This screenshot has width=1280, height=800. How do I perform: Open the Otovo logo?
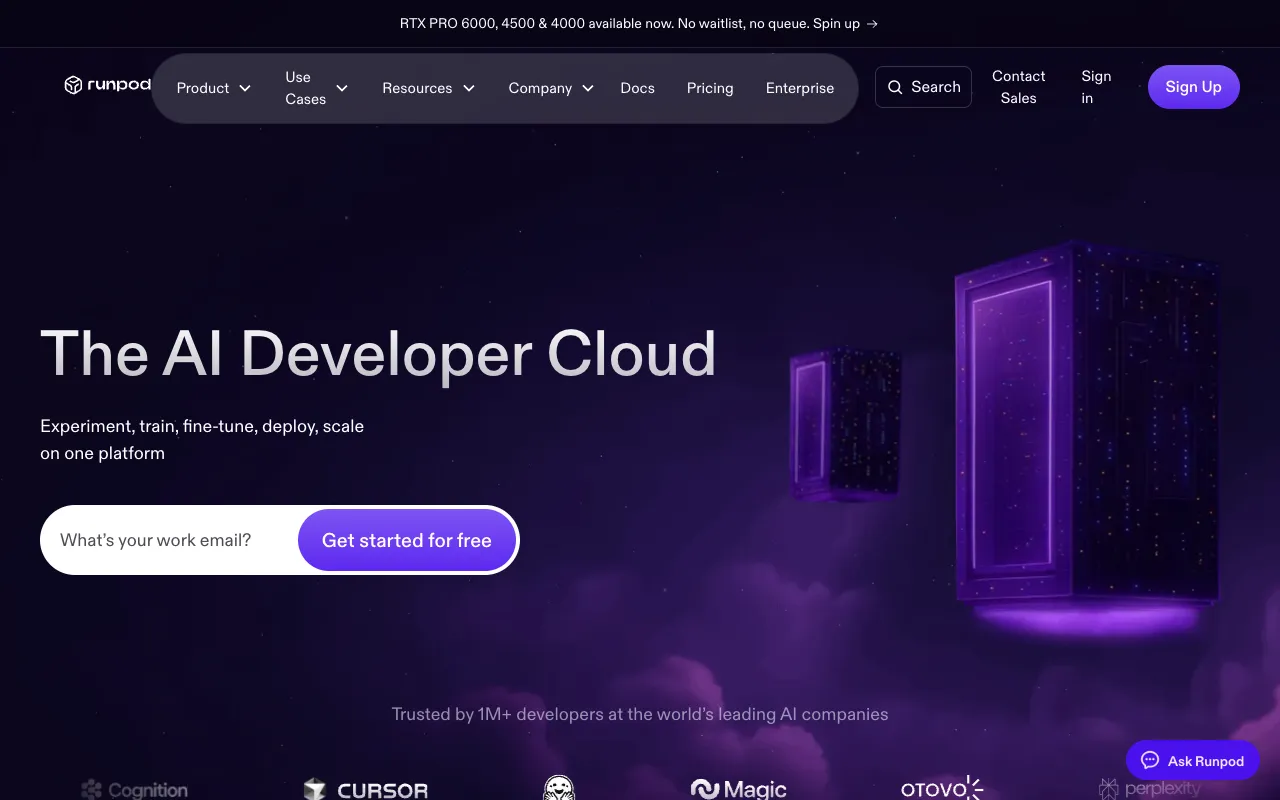point(942,789)
